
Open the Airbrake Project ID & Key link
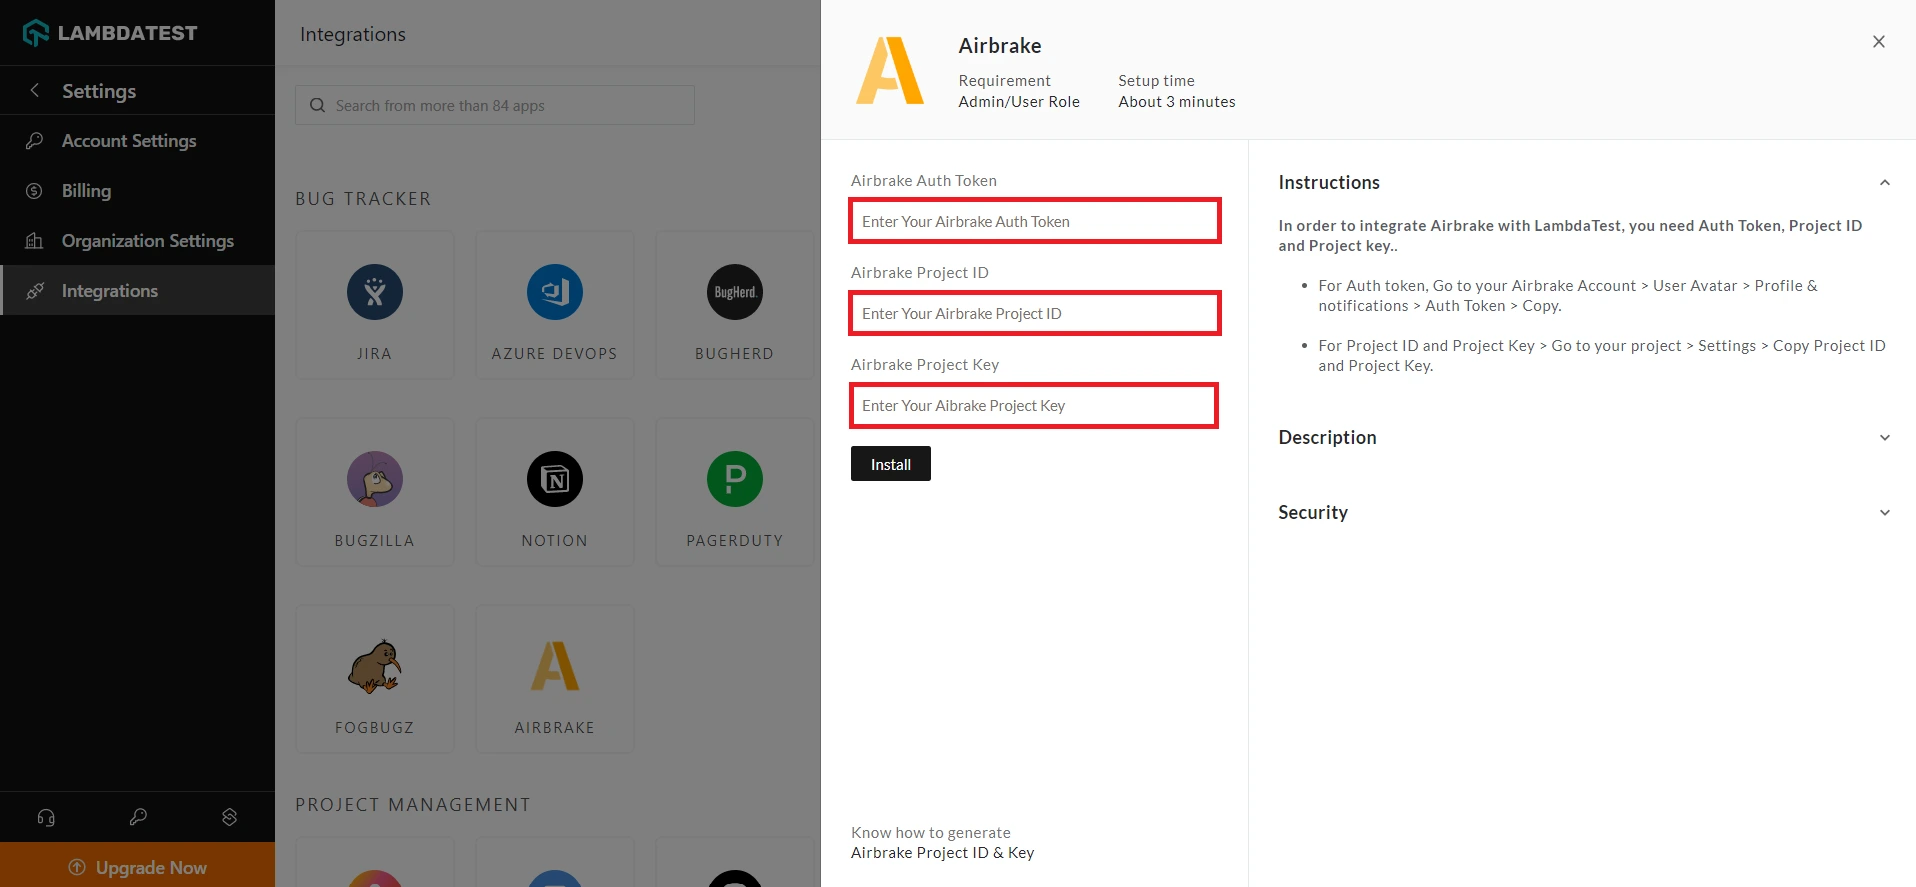pos(942,853)
